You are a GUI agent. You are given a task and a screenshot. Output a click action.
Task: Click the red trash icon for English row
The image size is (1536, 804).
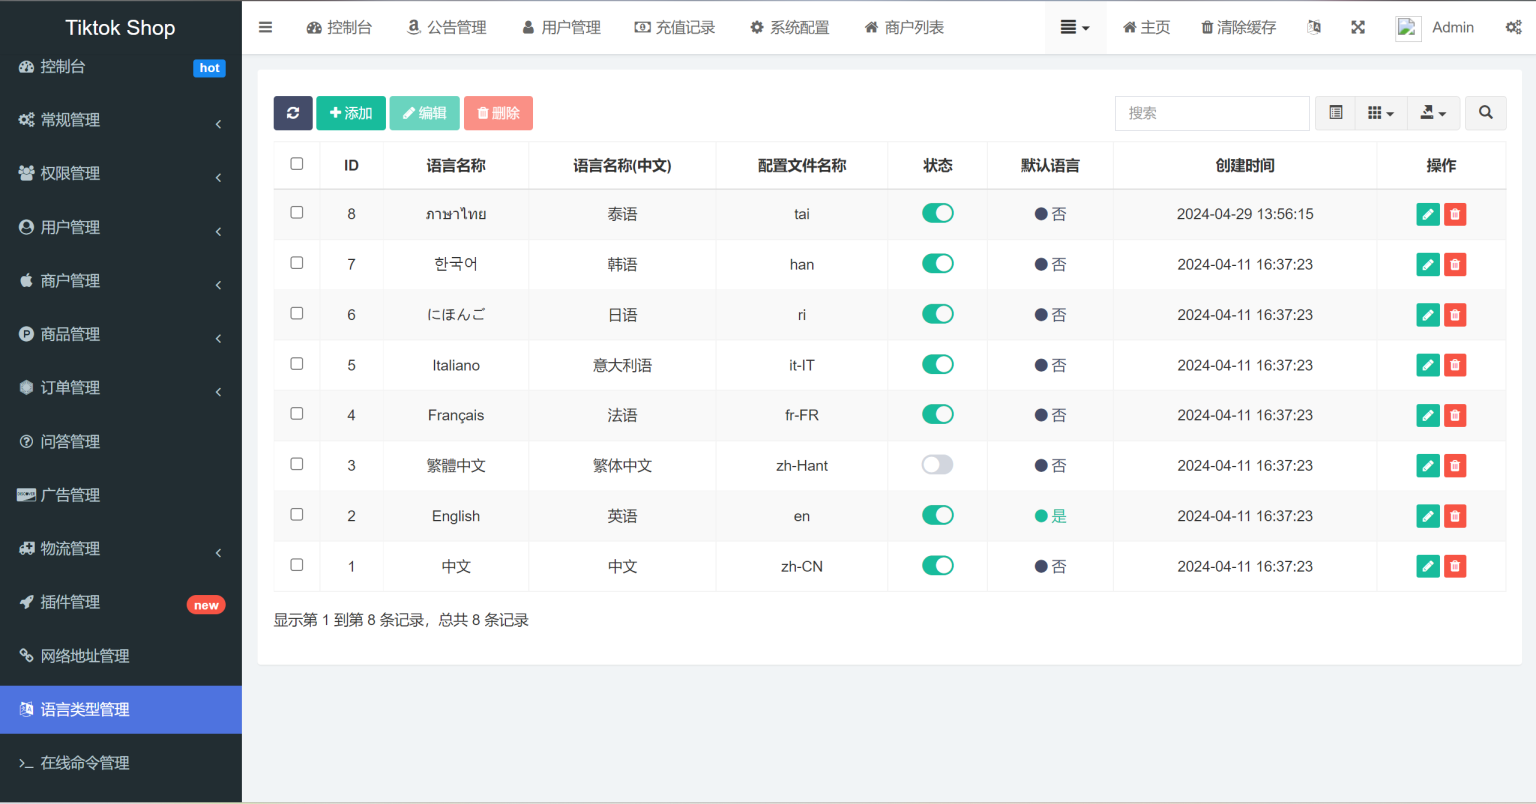point(1455,516)
